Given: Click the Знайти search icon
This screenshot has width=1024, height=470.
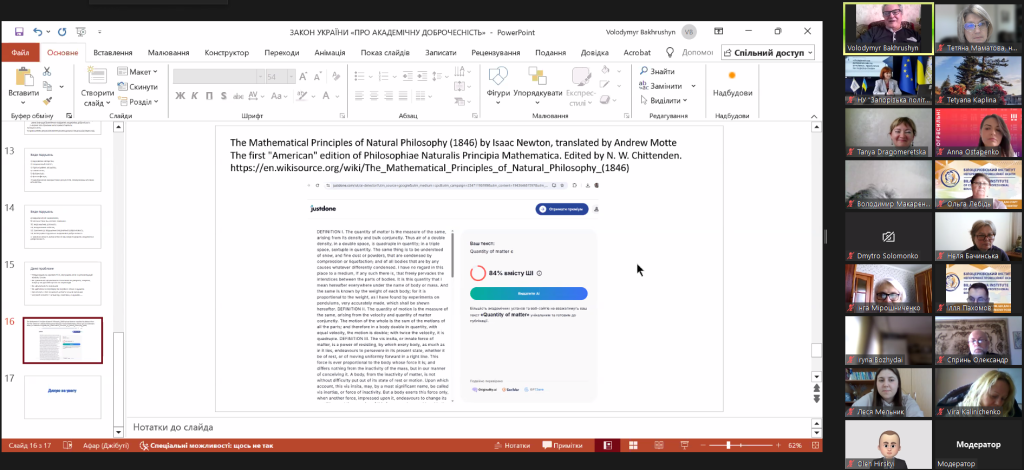Looking at the screenshot, I should click(x=643, y=72).
